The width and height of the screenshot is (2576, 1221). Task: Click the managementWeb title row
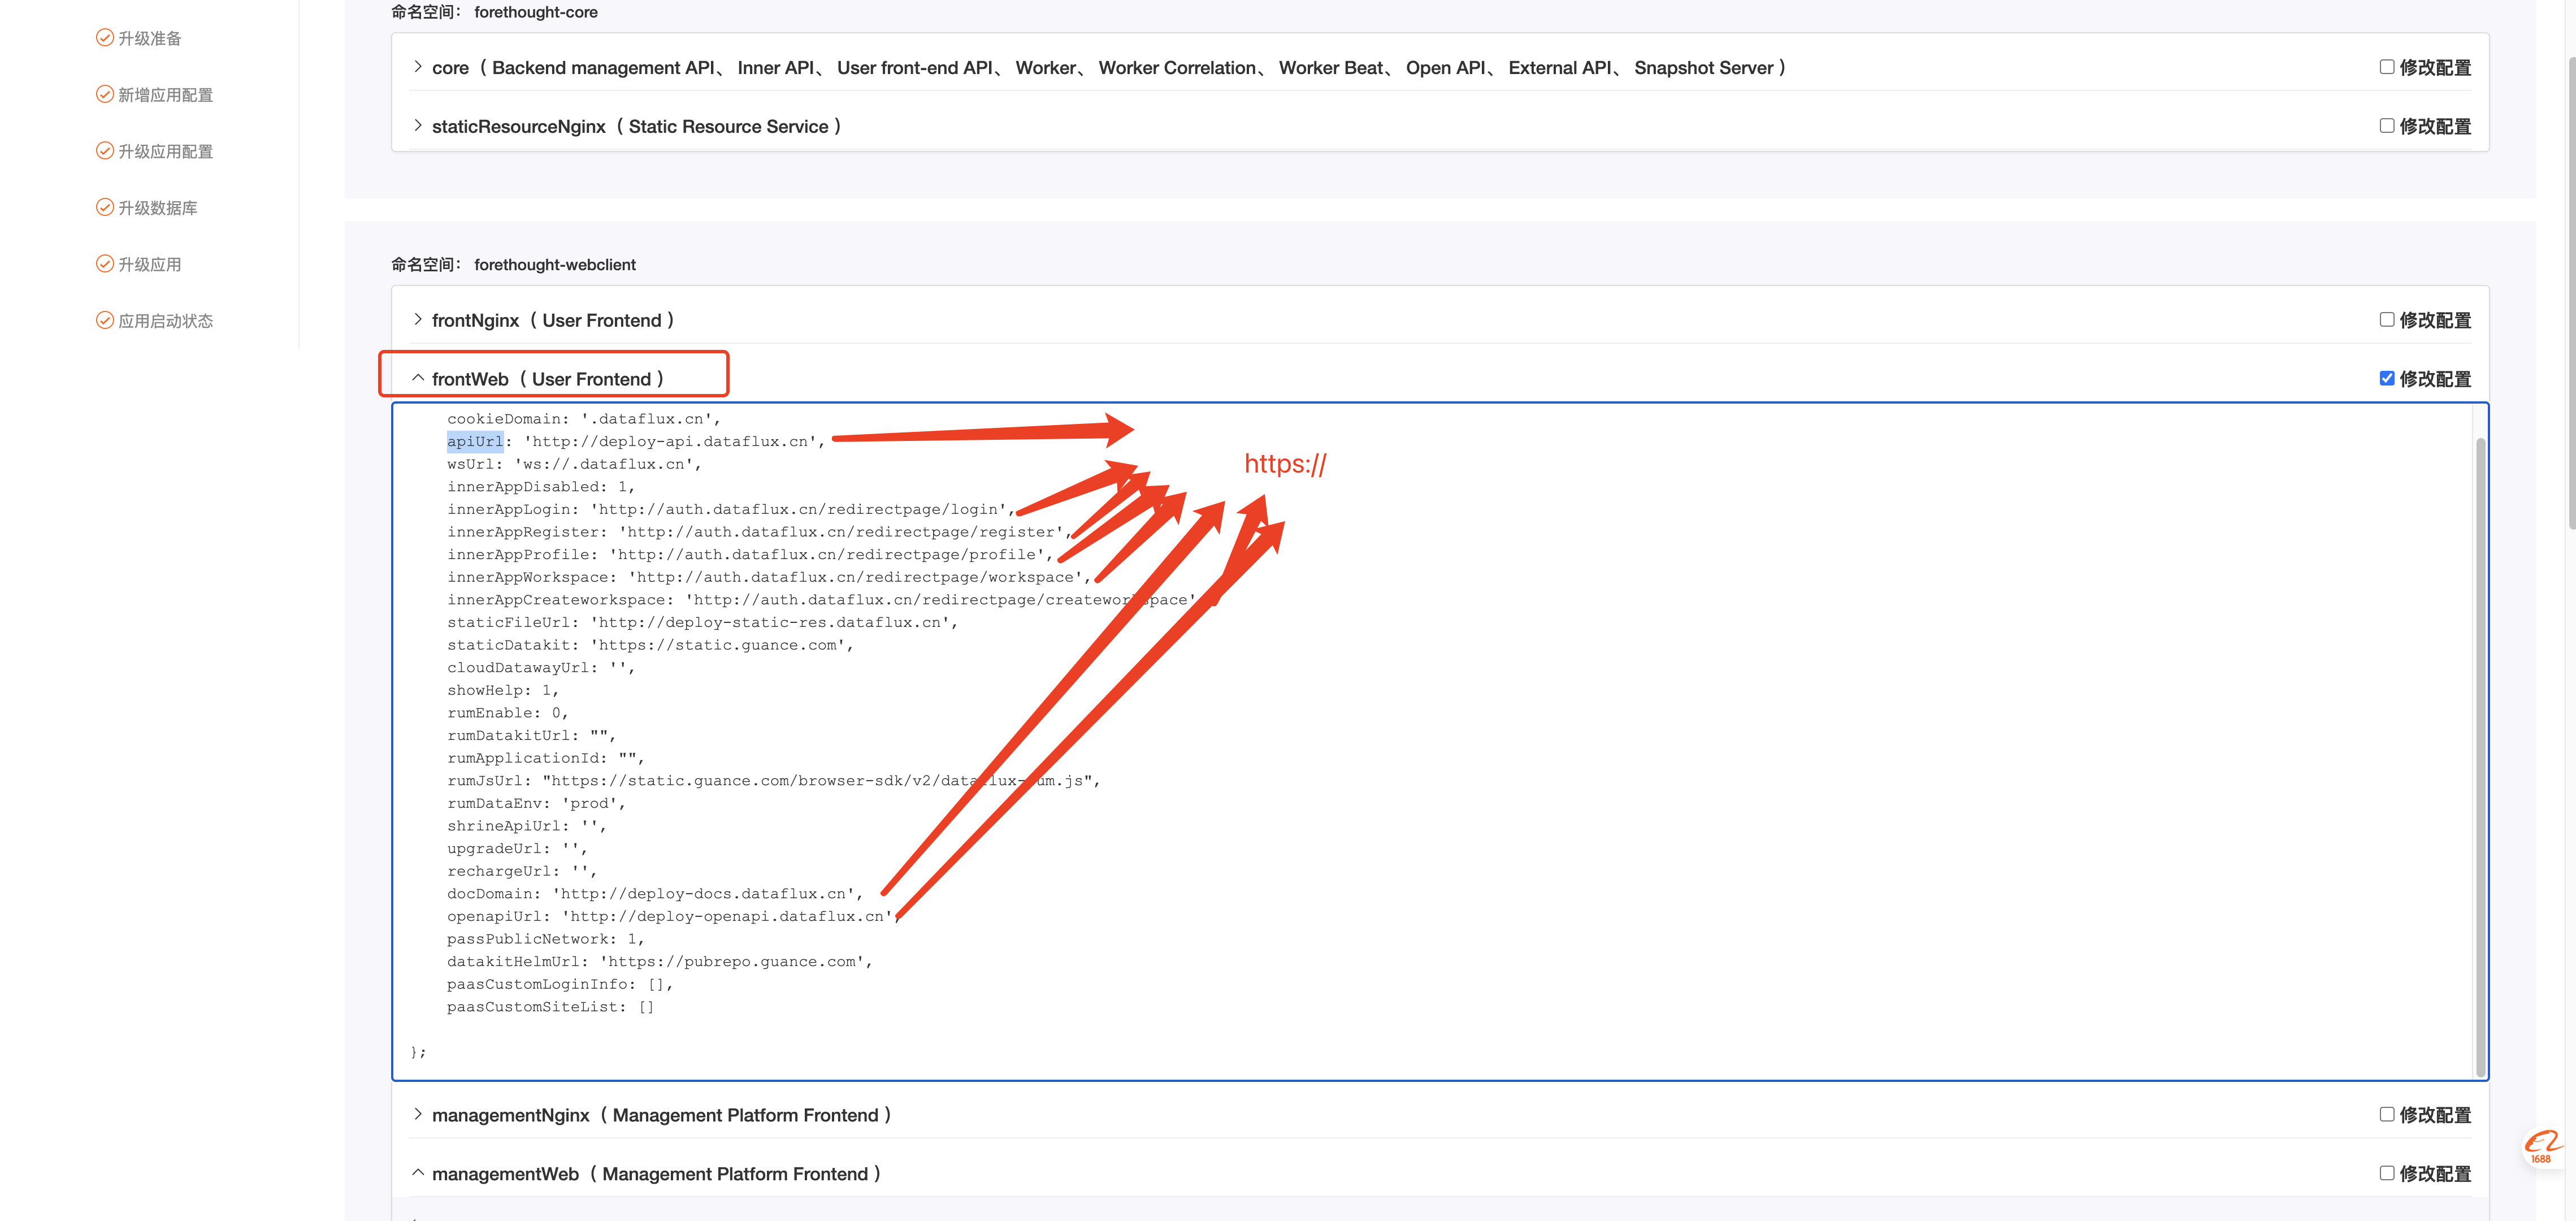[x=656, y=1174]
